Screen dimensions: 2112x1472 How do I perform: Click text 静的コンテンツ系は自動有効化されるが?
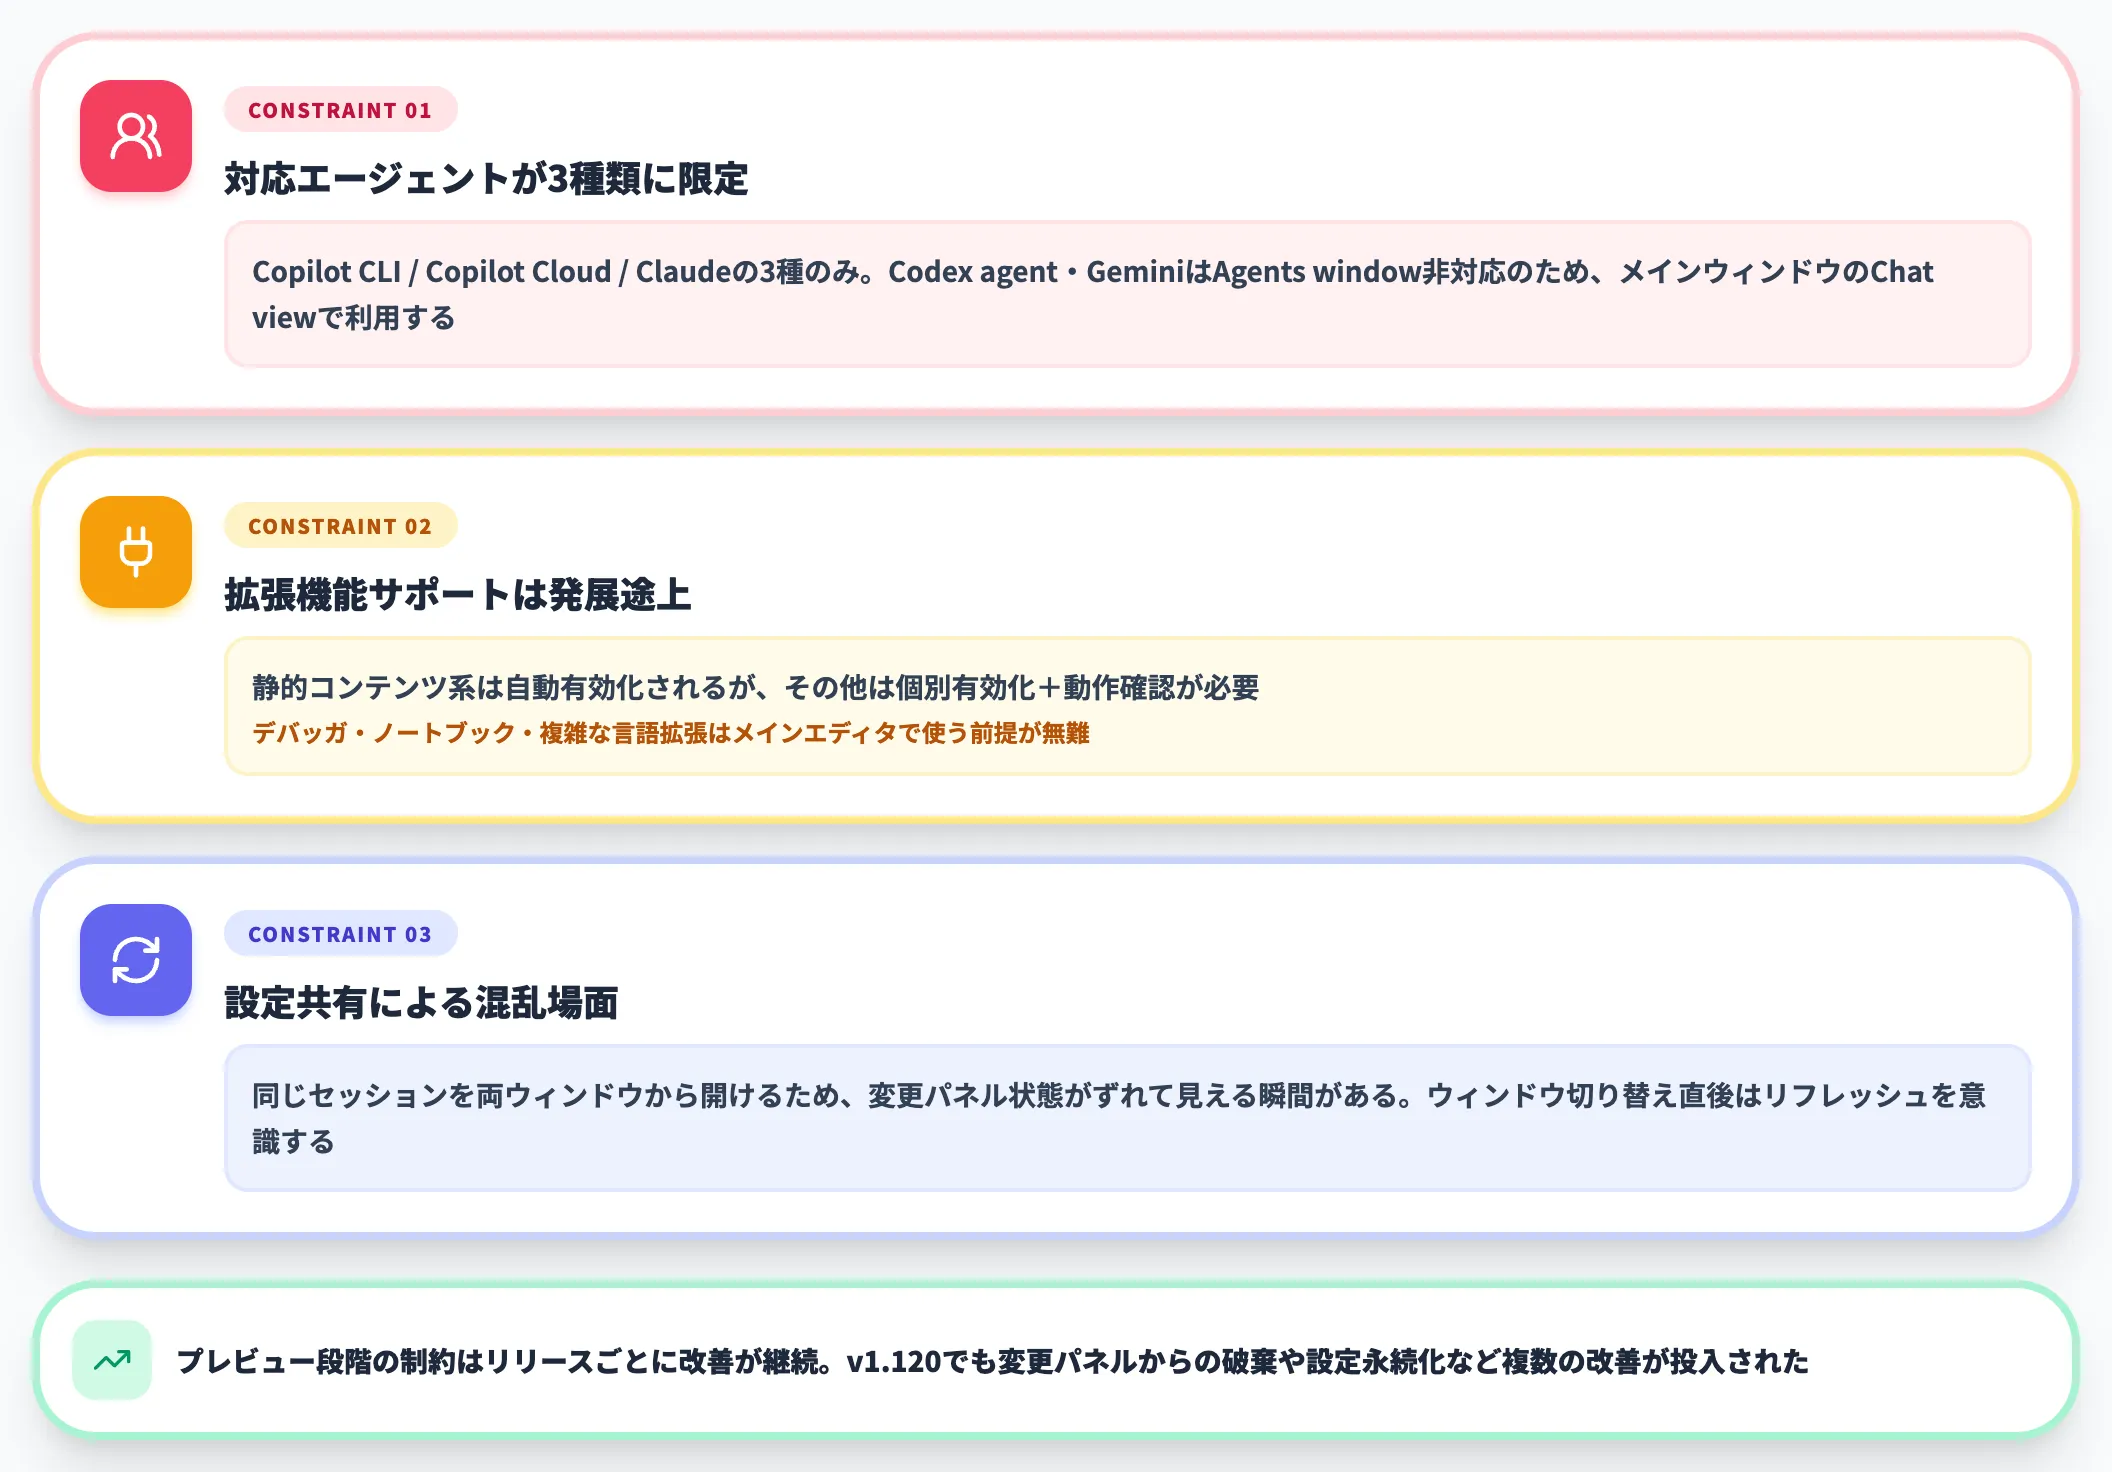click(755, 687)
